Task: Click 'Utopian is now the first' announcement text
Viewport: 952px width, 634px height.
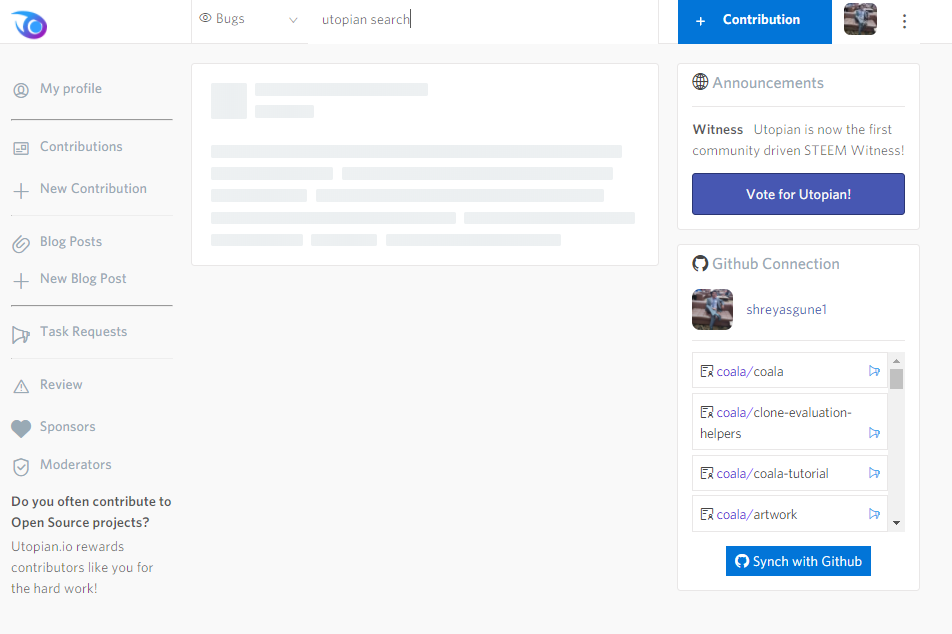Action: 823,129
